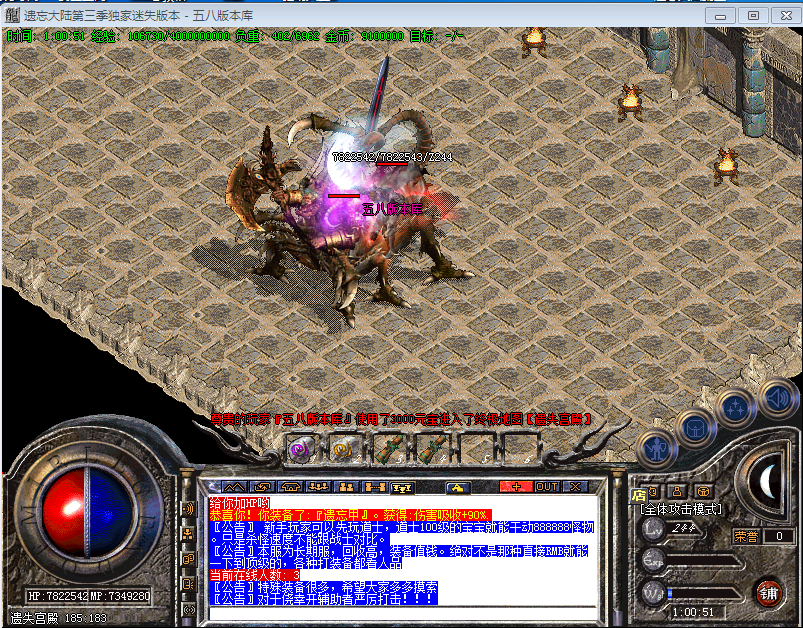Viewport: 803px width, 628px height.
Task: Minimize the game window
Action: coord(721,15)
